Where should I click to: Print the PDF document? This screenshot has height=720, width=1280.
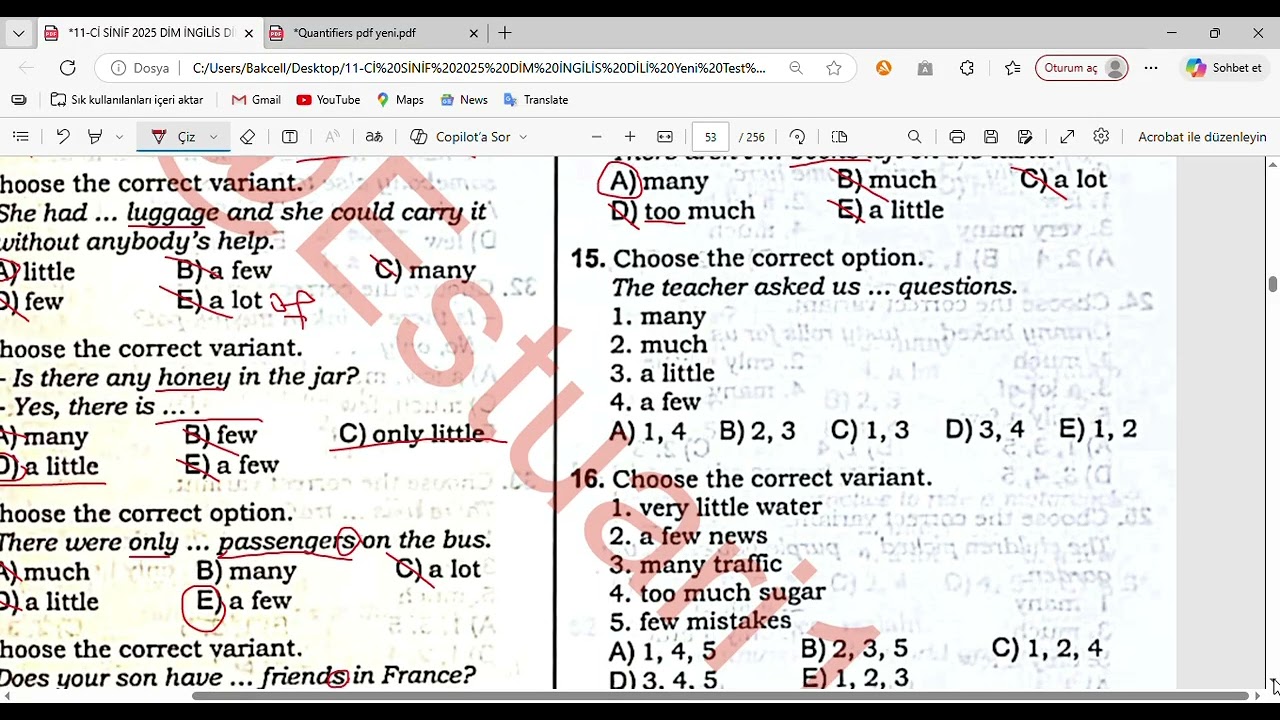[957, 137]
